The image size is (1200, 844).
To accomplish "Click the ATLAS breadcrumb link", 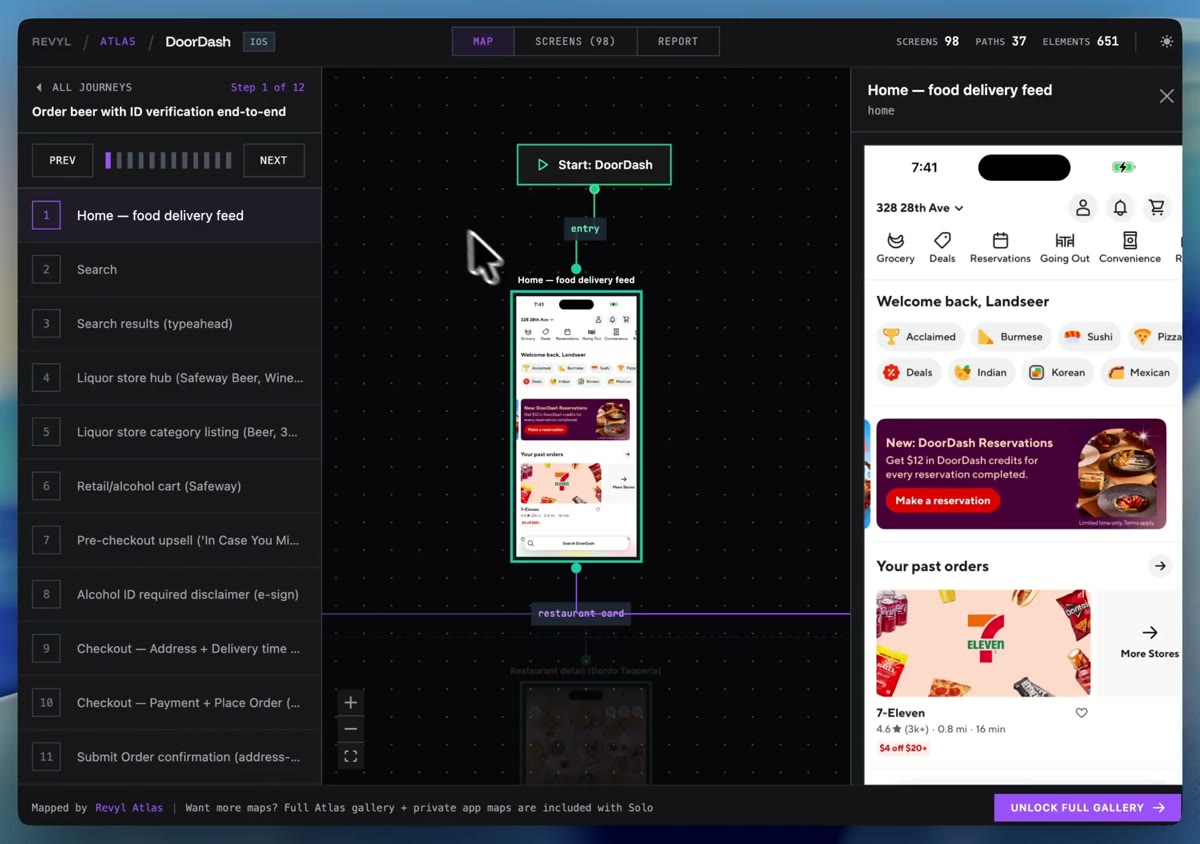I will (x=118, y=42).
